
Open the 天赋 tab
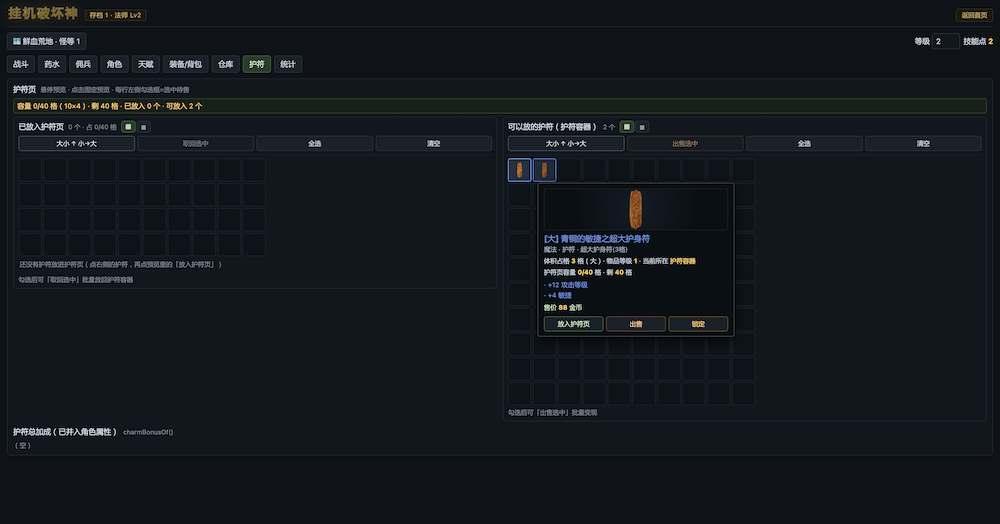click(x=146, y=64)
